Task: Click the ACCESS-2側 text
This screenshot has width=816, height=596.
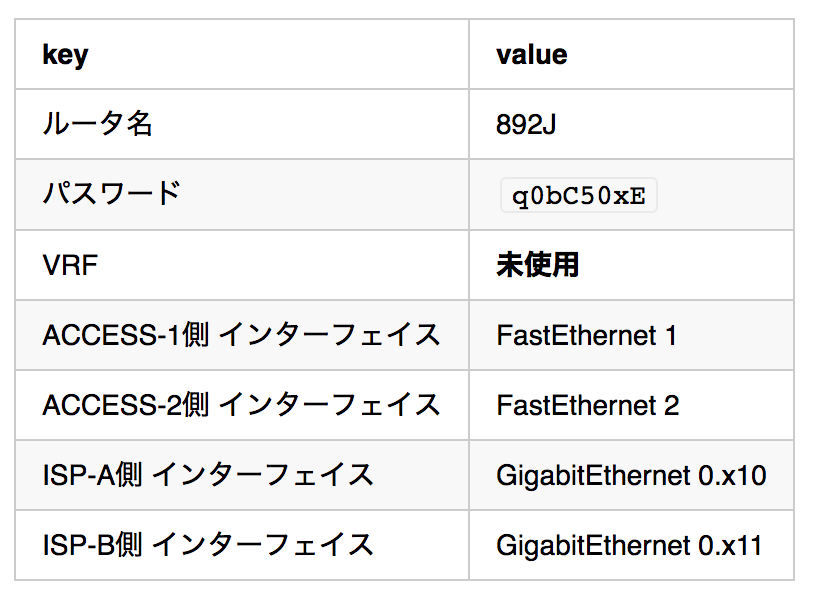Action: pos(125,405)
